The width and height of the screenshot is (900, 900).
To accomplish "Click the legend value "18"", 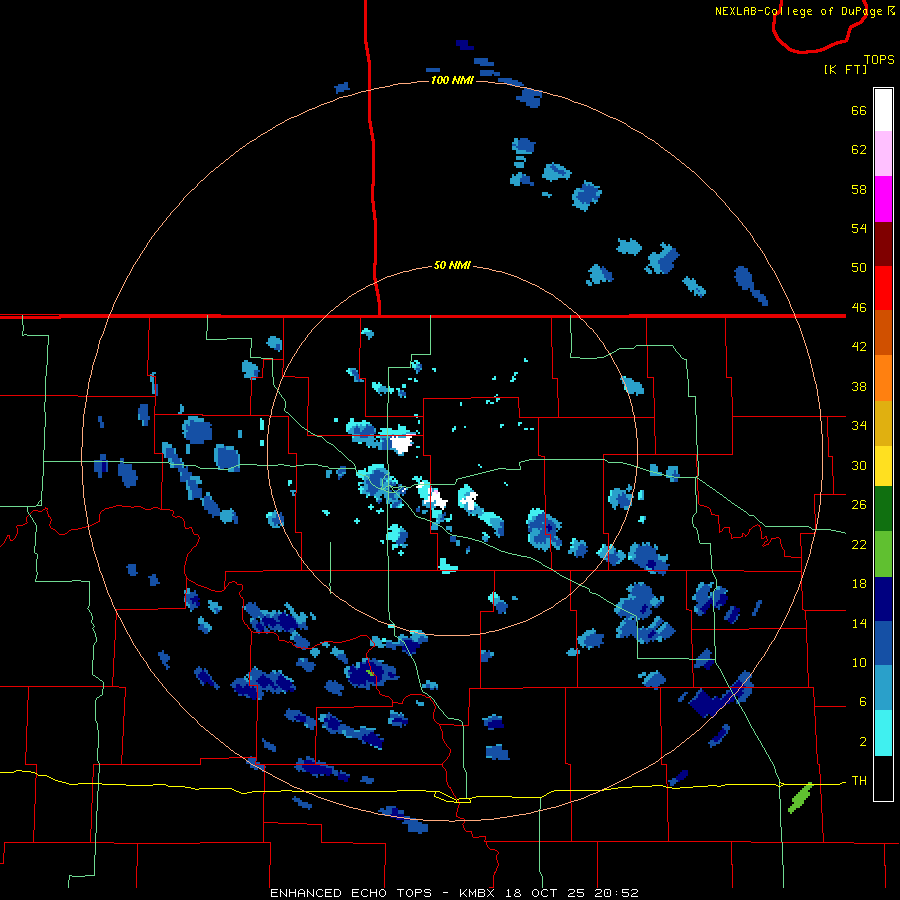I will 859,584.
